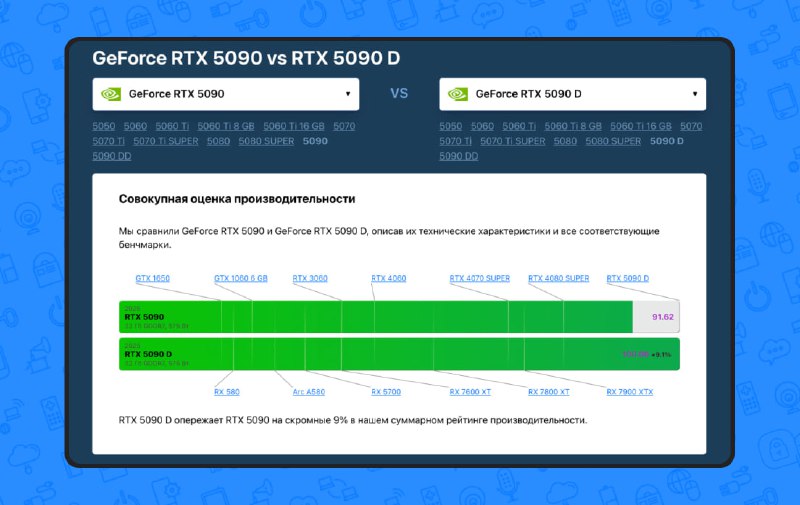This screenshot has width=800, height=505.
Task: Choose 5060 Ti under left selector
Action: point(172,126)
